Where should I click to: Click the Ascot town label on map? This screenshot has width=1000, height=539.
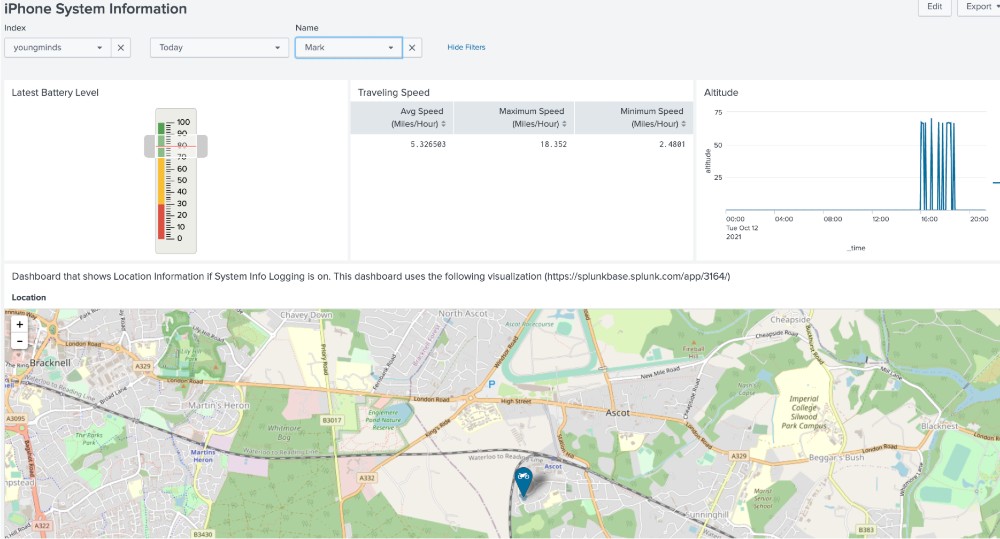click(x=617, y=413)
